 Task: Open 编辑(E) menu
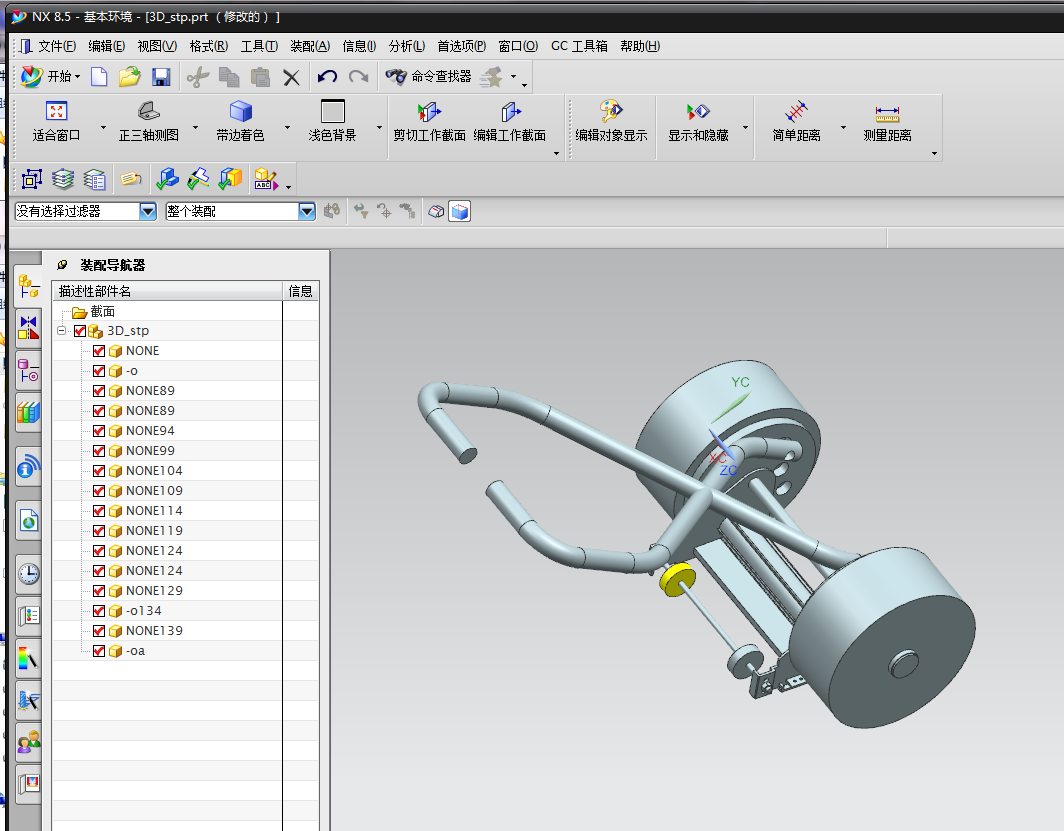[107, 46]
